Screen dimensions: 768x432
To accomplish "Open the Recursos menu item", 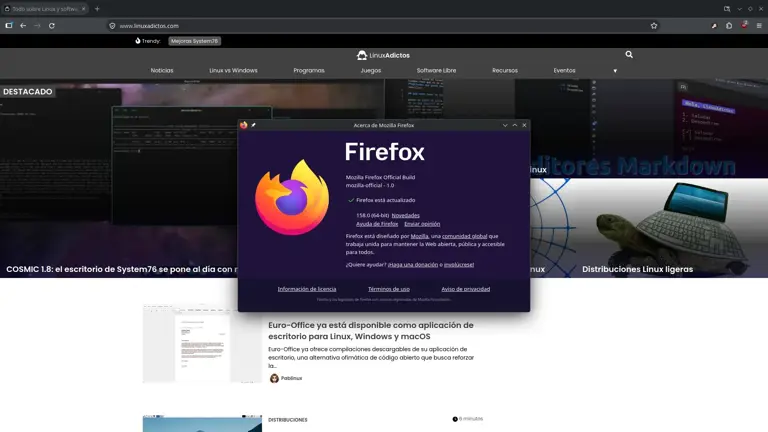I will tap(504, 71).
